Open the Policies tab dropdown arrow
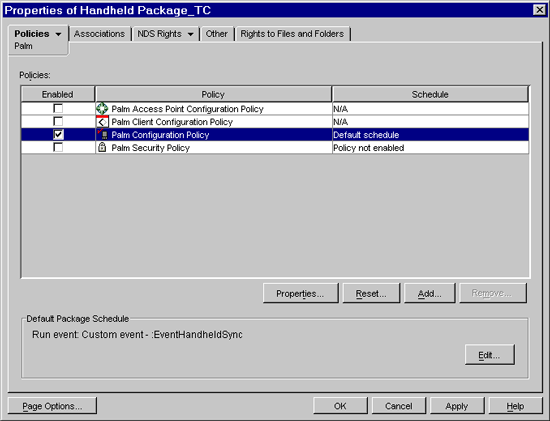Image resolution: width=550 pixels, height=421 pixels. tap(58, 34)
